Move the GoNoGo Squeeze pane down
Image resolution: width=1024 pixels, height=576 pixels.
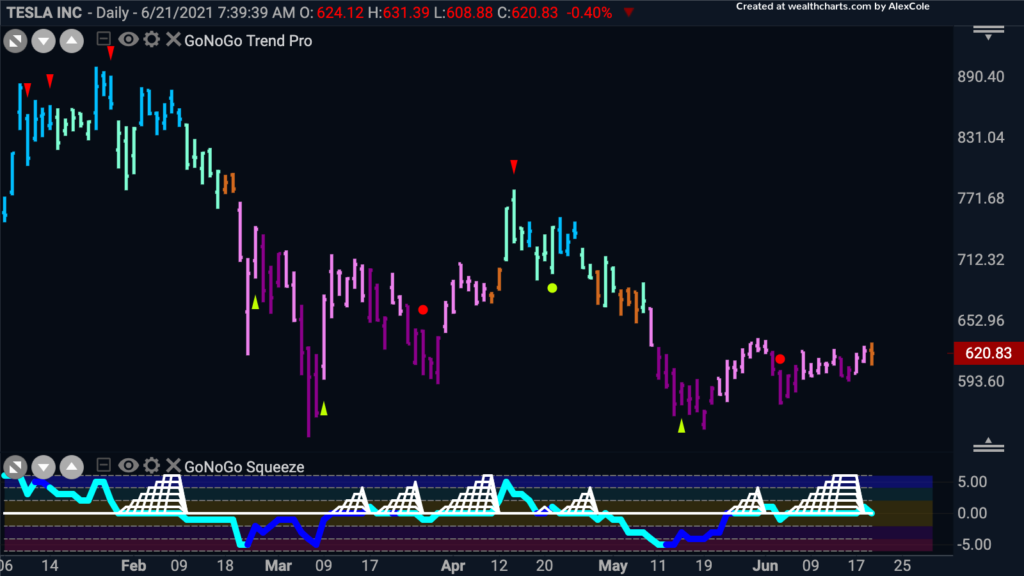[43, 467]
